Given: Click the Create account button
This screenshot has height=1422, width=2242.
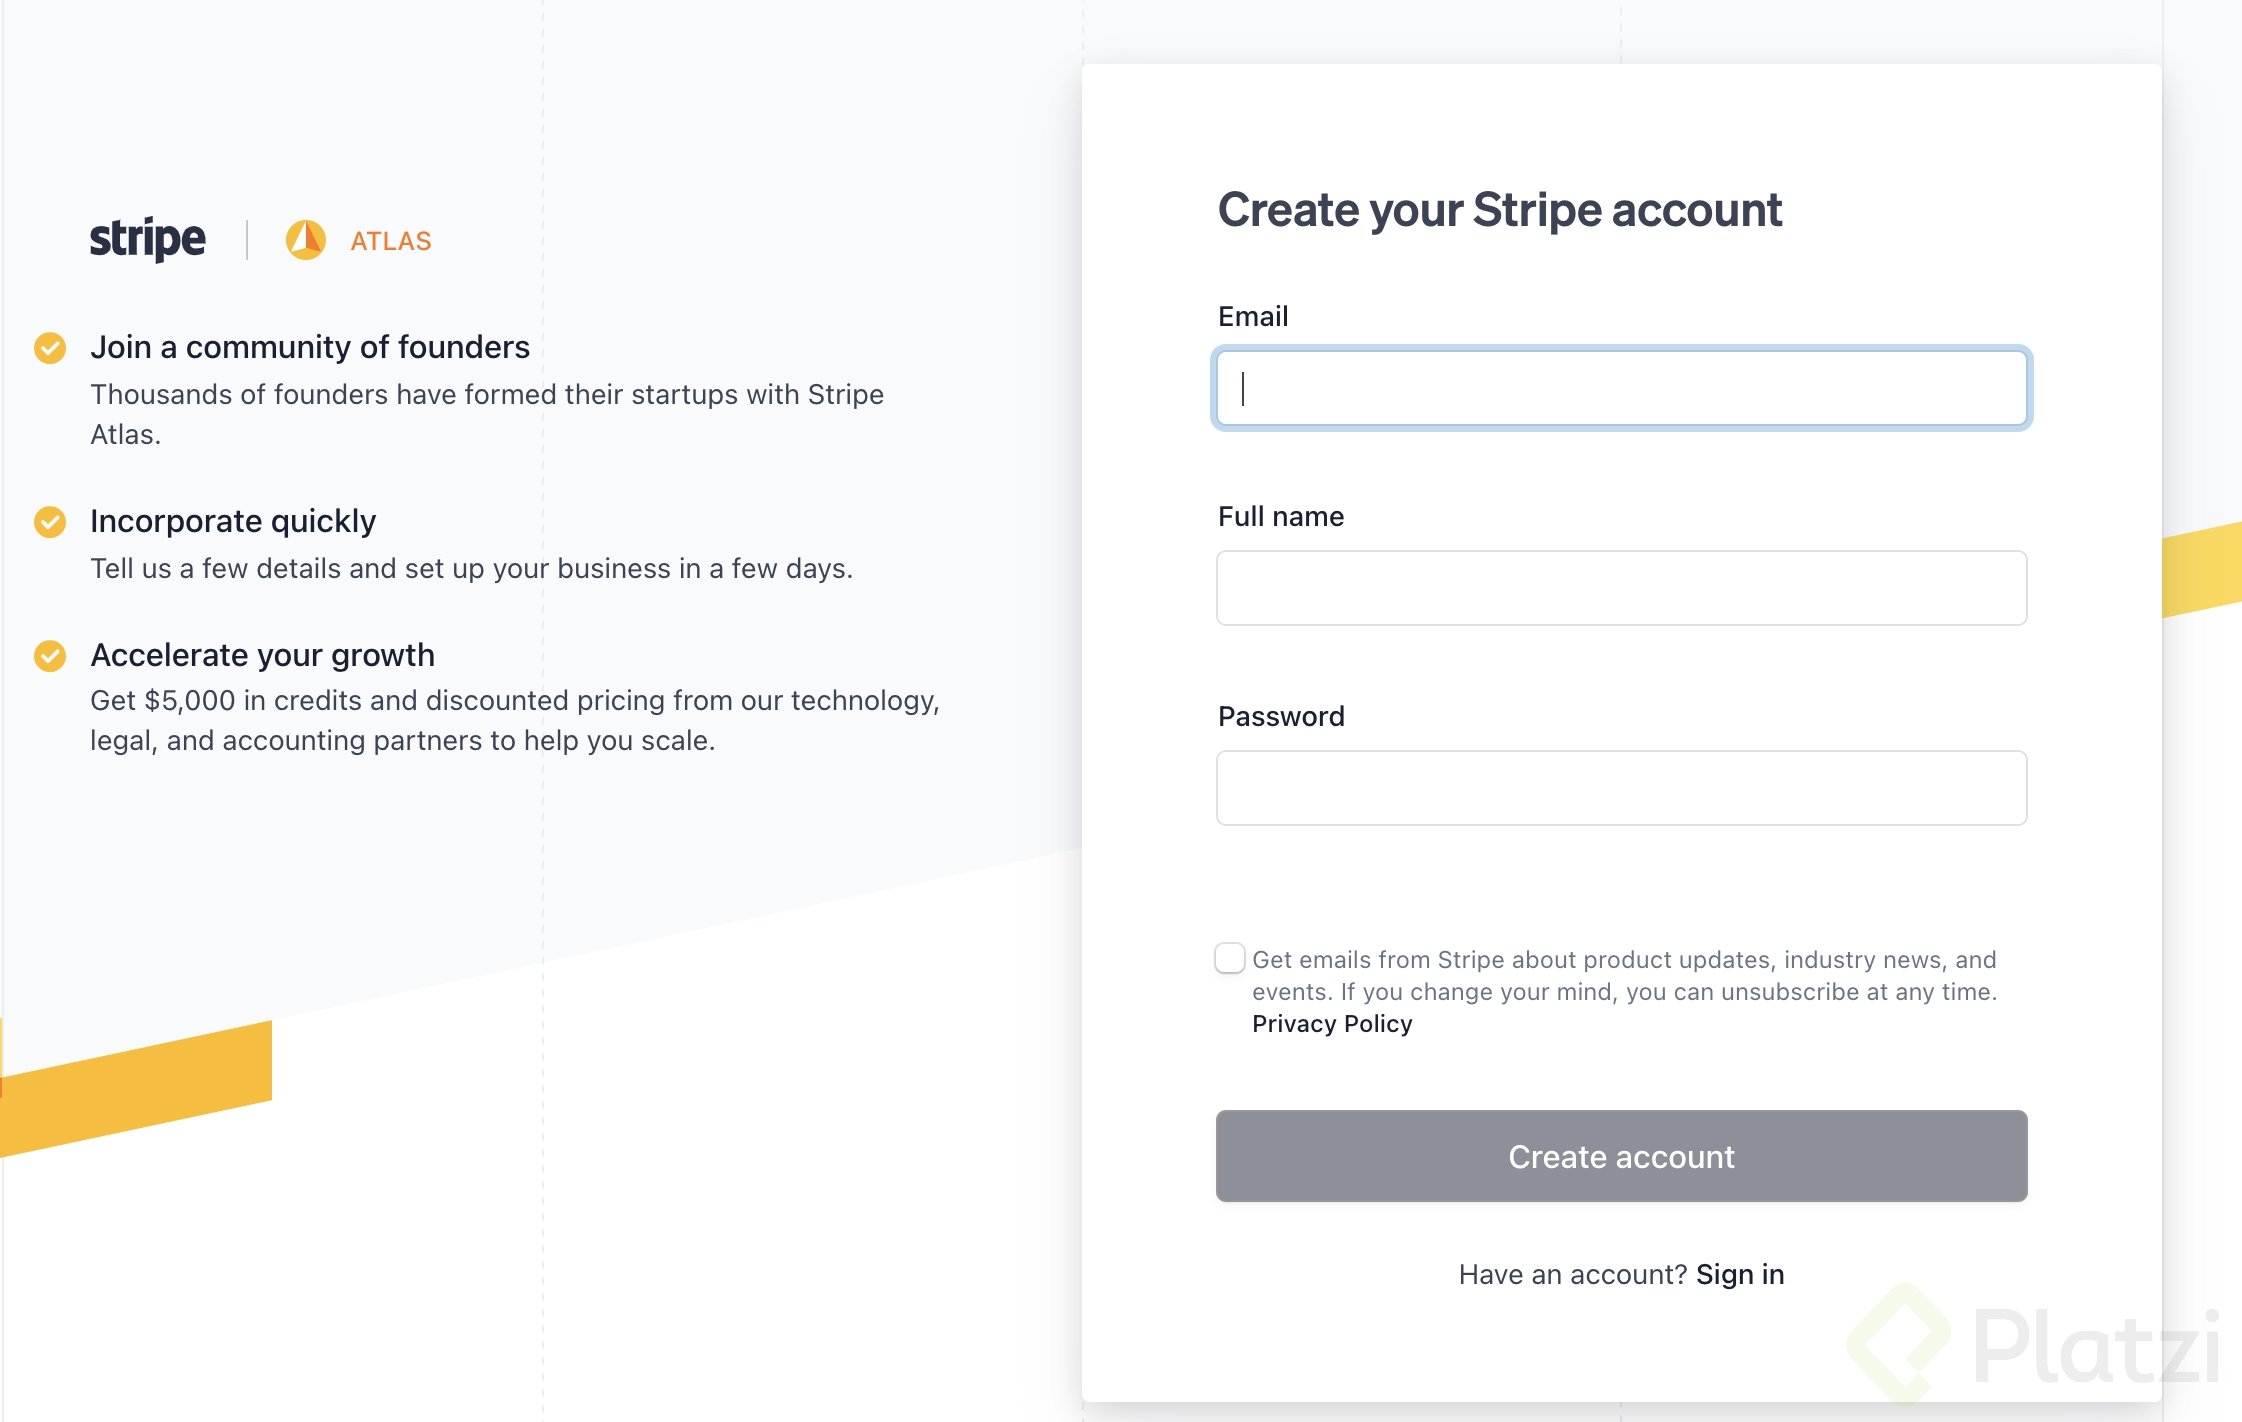Looking at the screenshot, I should [x=1622, y=1156].
